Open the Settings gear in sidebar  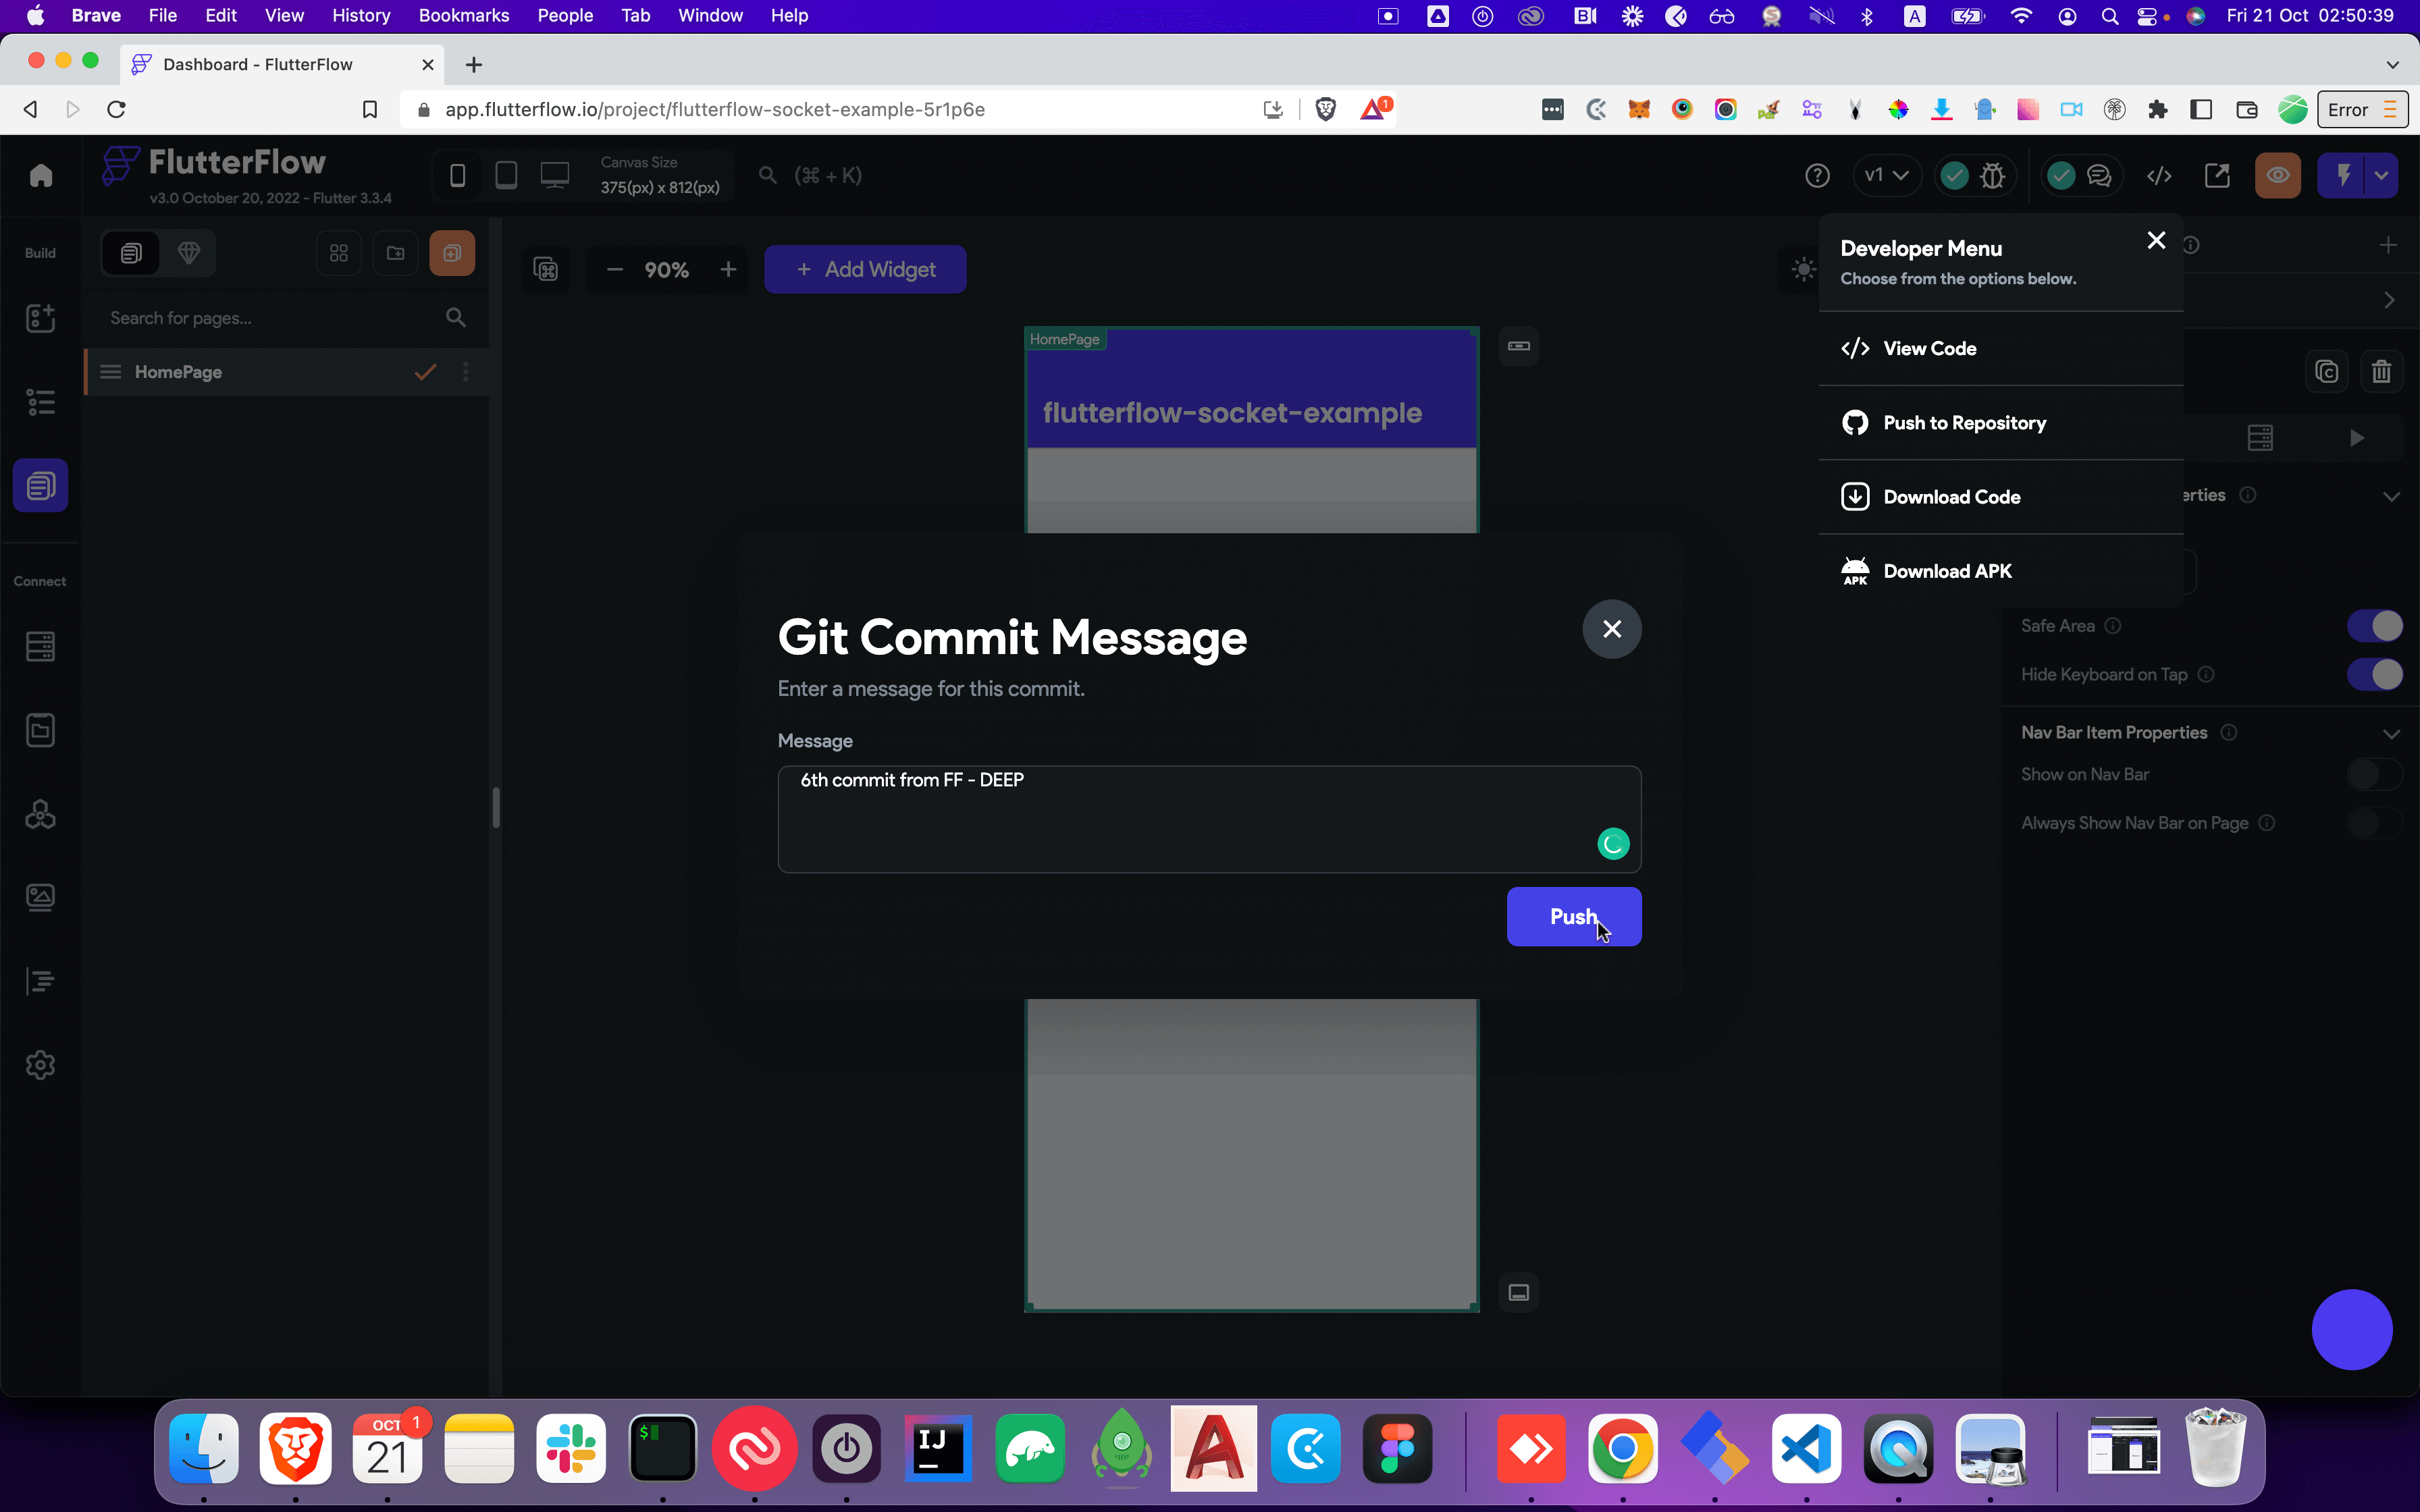(x=40, y=1065)
